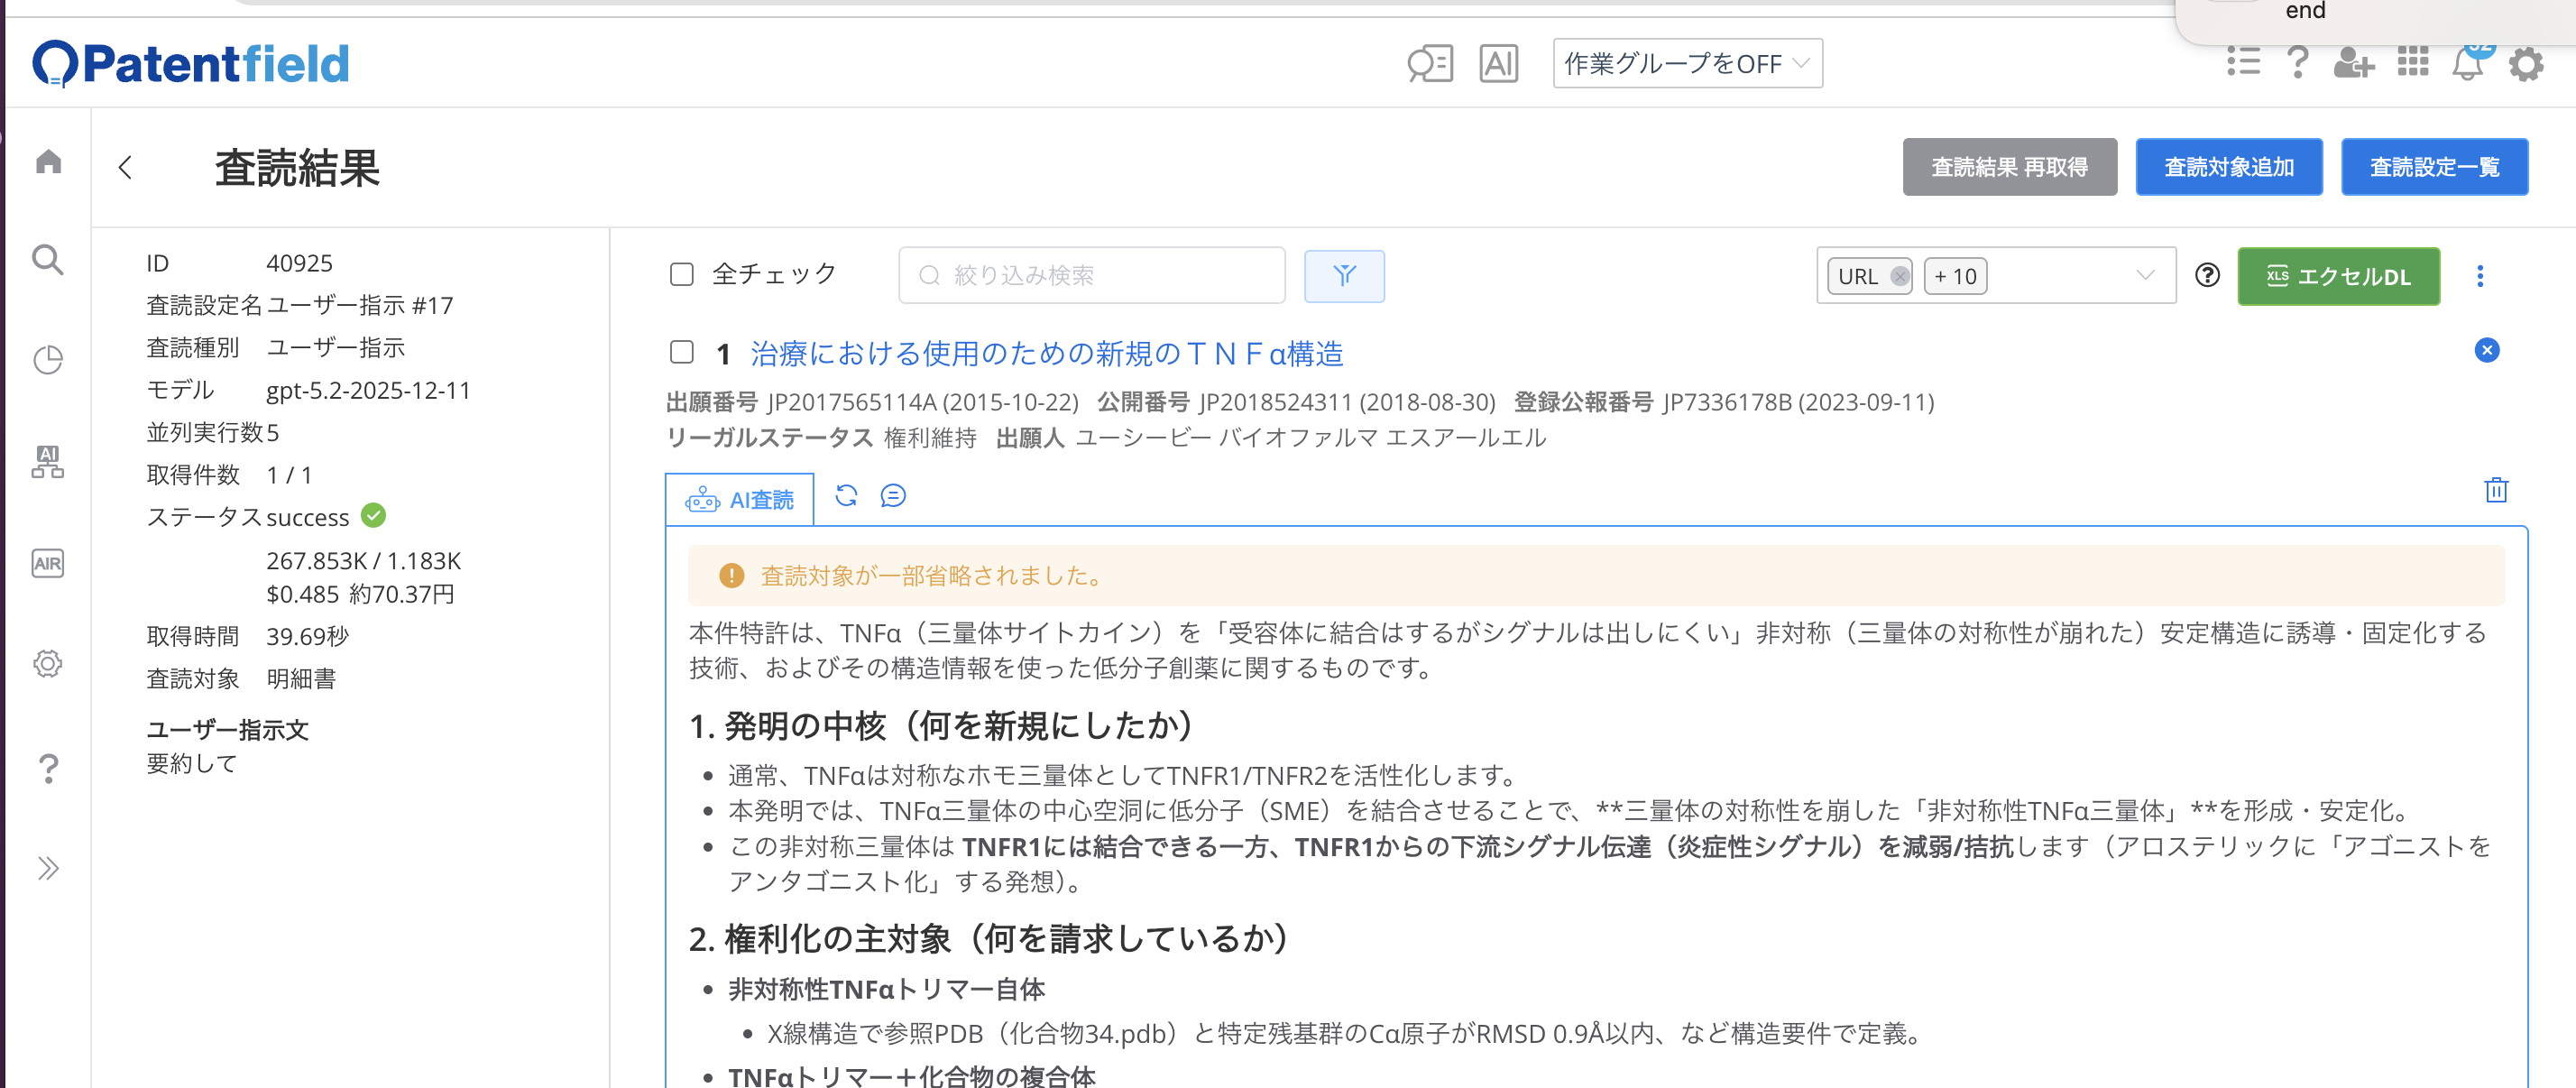The height and width of the screenshot is (1088, 2576).
Task: Toggle the 全チェック checkbox
Action: [x=681, y=275]
